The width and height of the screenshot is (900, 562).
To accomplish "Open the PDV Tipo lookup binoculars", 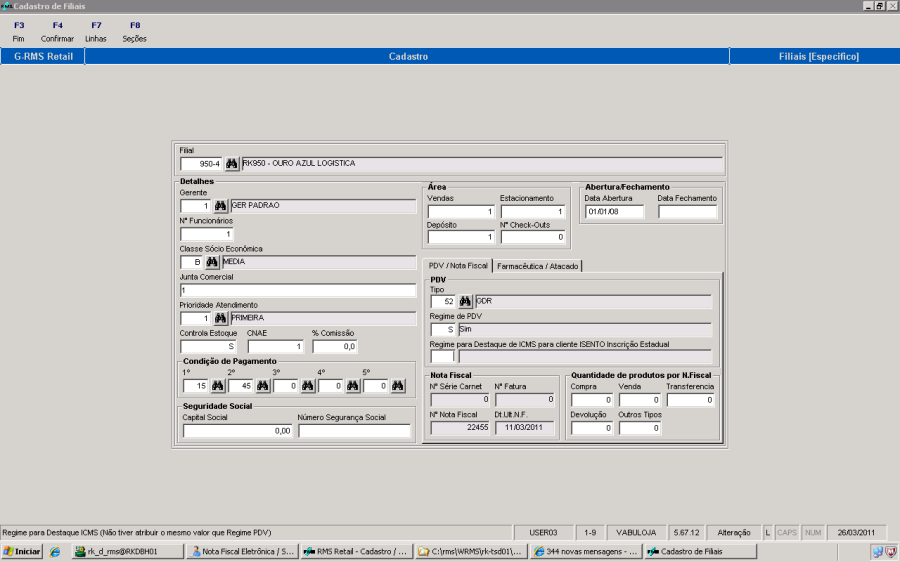I will click(465, 301).
